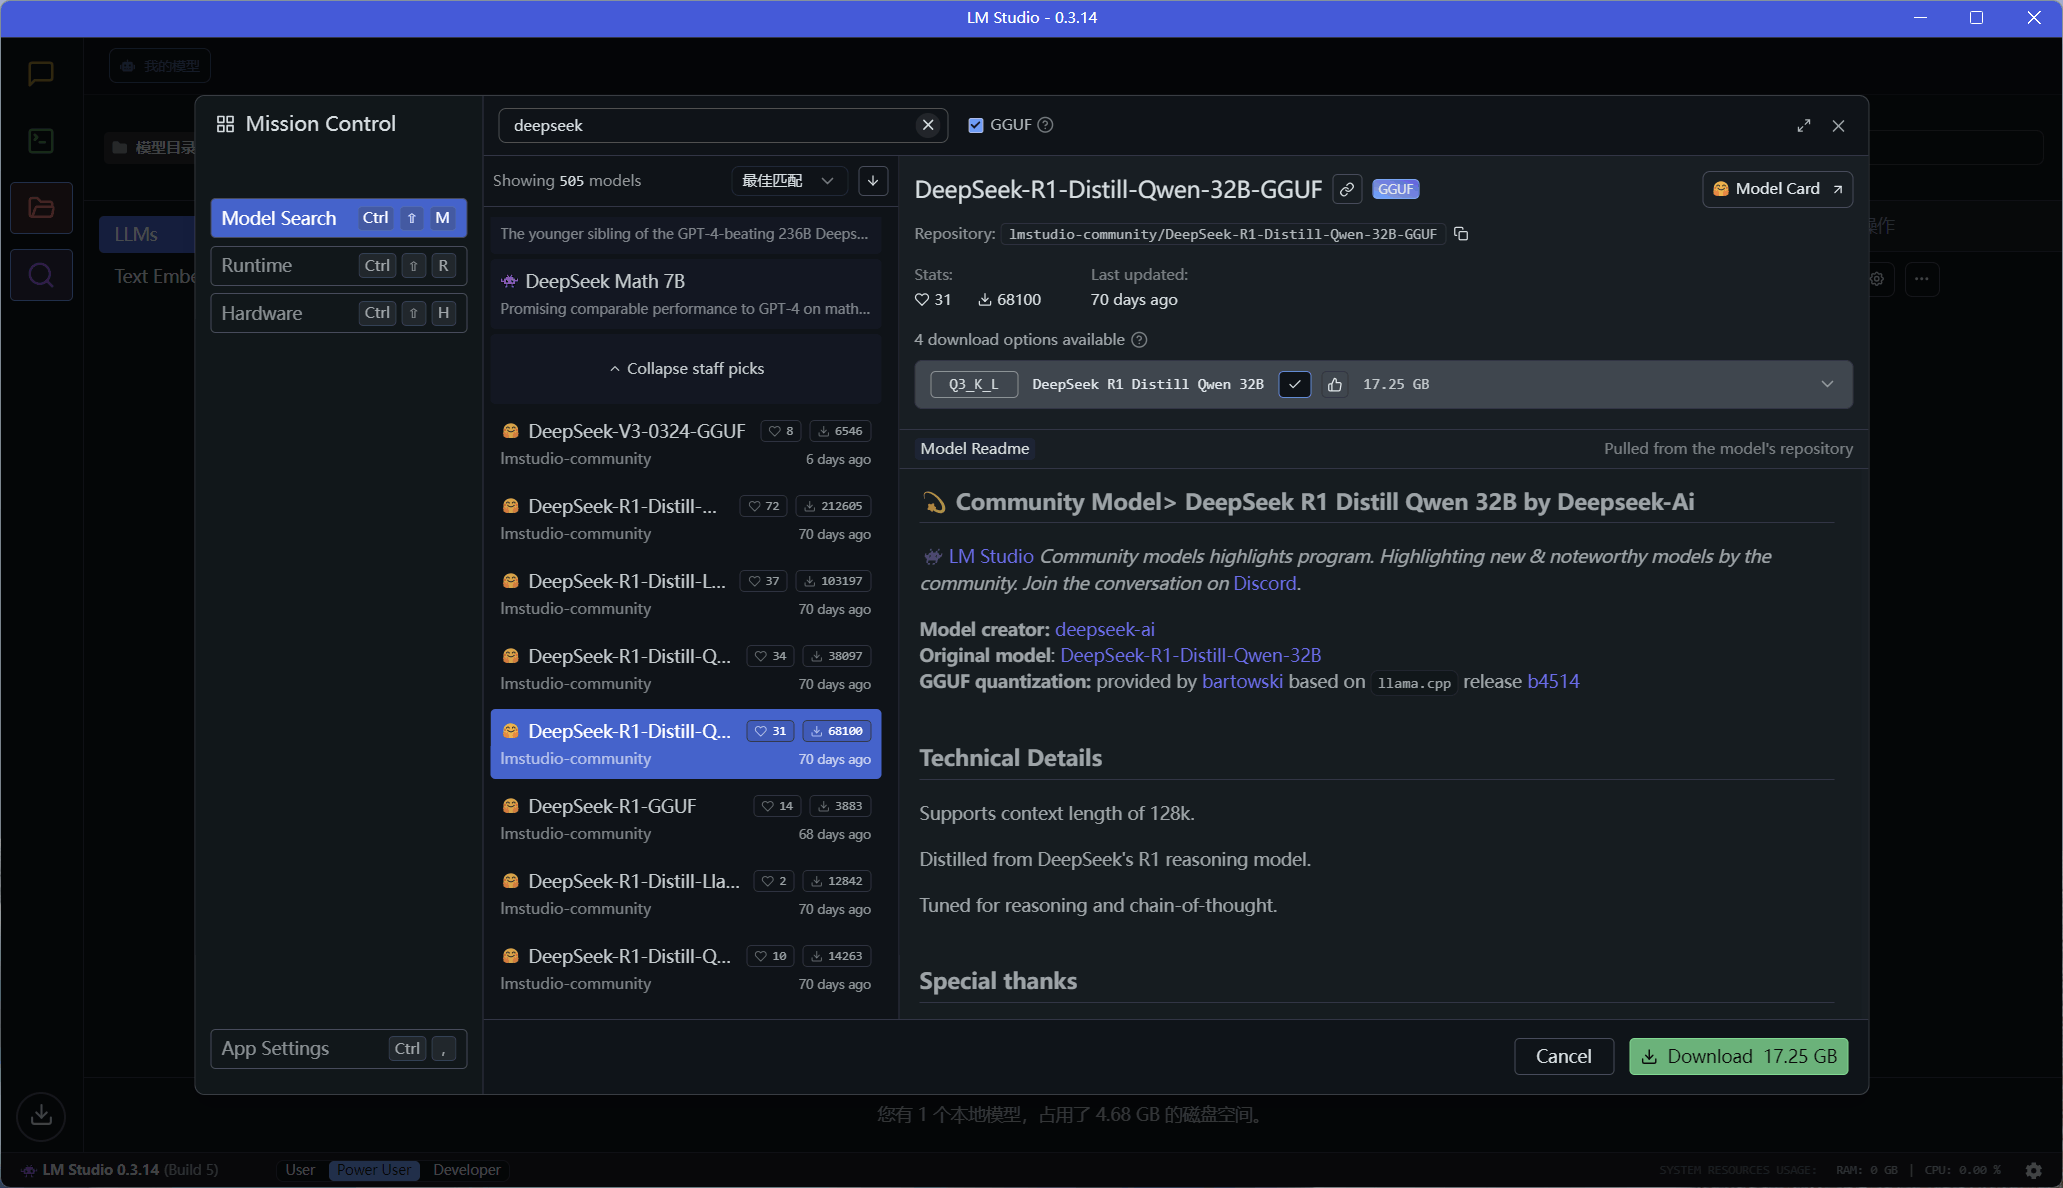The image size is (2063, 1188).
Task: Click the model link chain icon
Action: (x=1347, y=189)
